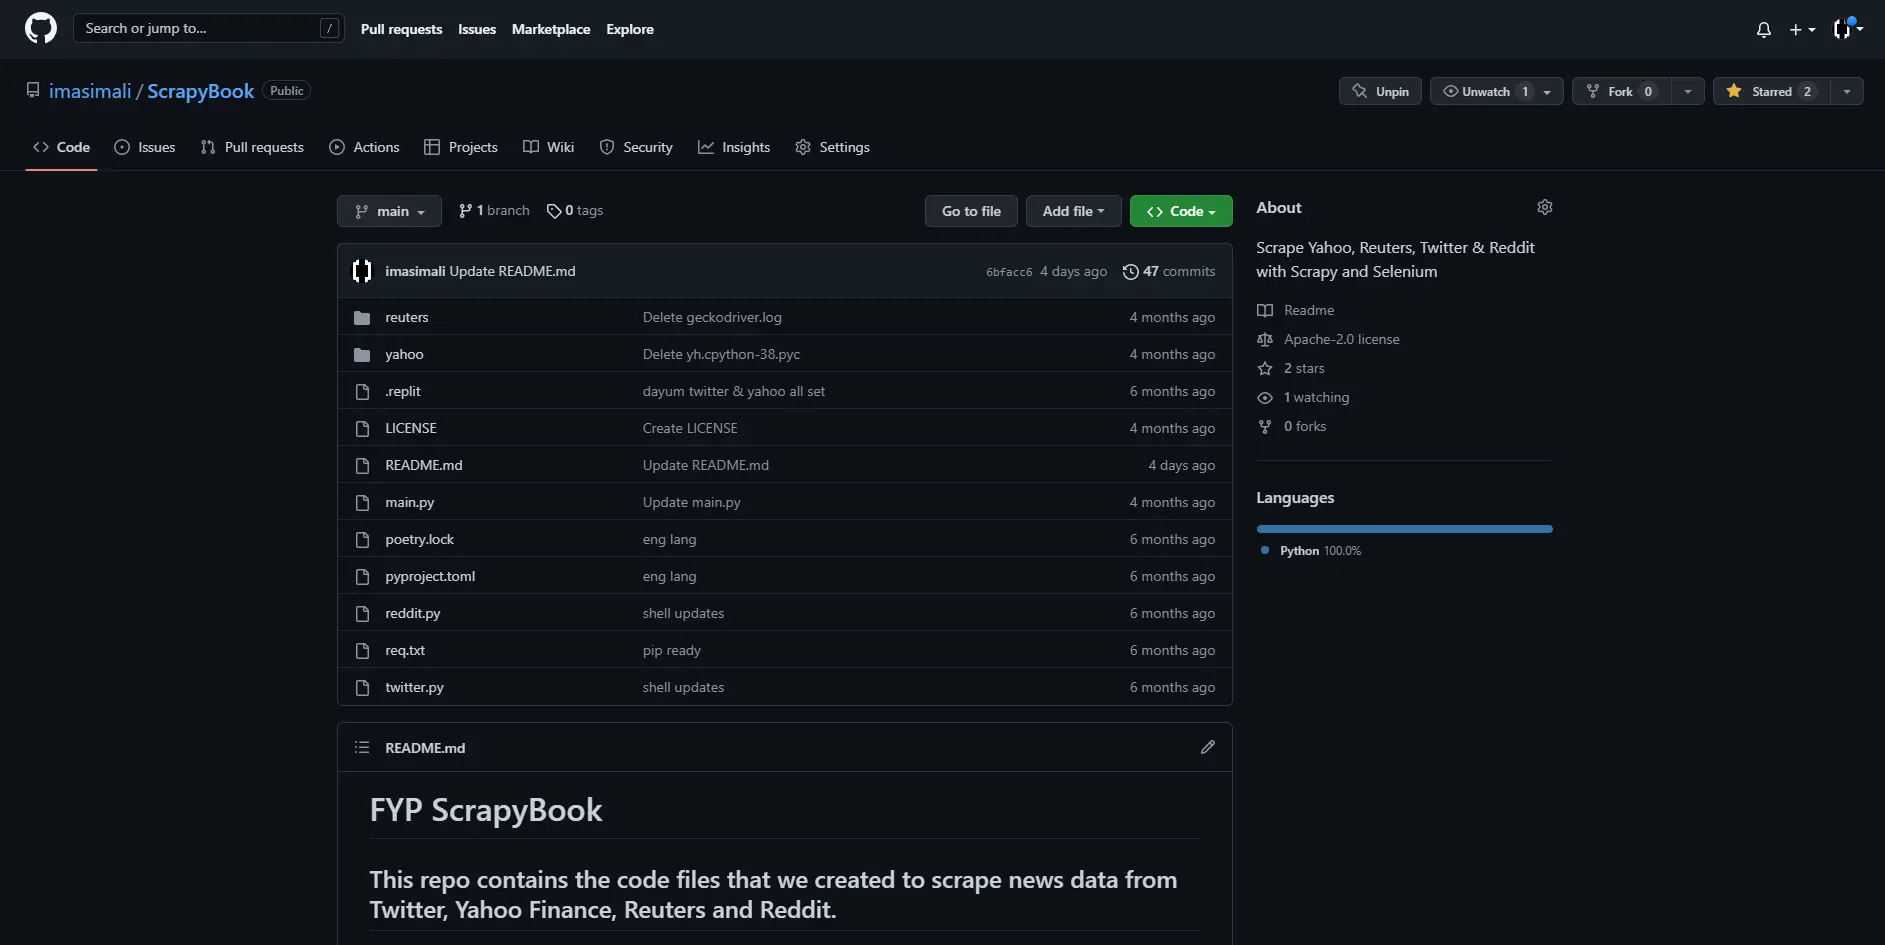Screen dimensions: 1885x945
Task: Click the file icon beside LICENSE
Action: tap(362, 428)
